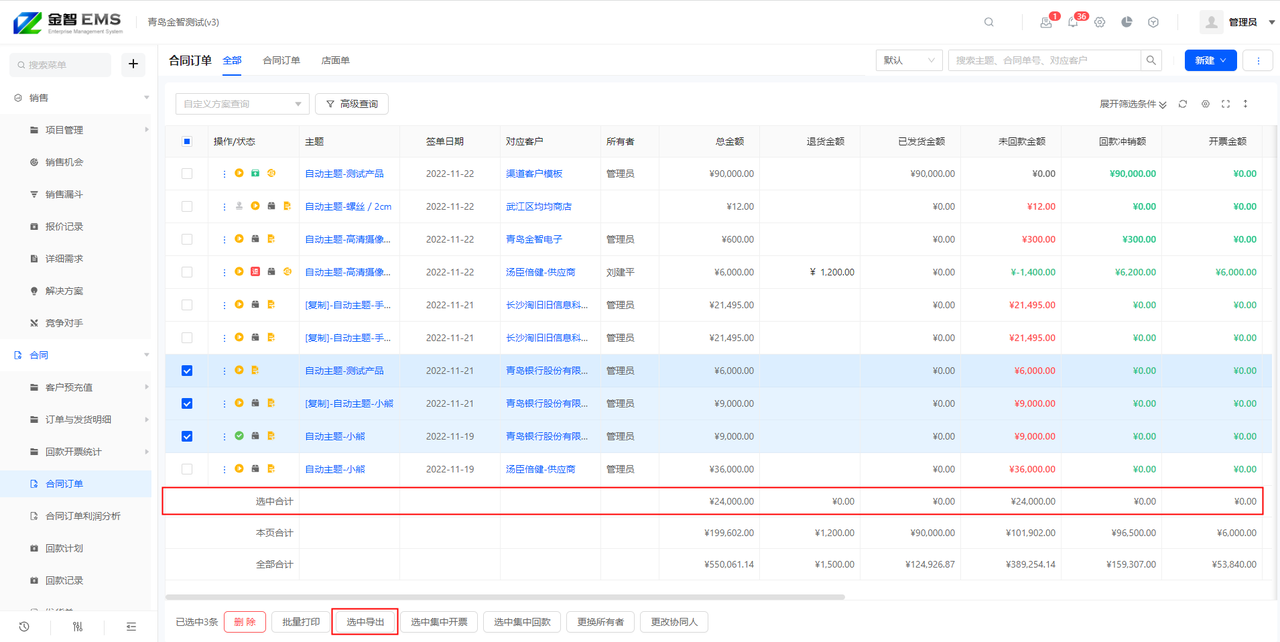Screen dimensions: 1280x642
Task: Toggle the select-all checkbox in table header
Action: click(187, 141)
